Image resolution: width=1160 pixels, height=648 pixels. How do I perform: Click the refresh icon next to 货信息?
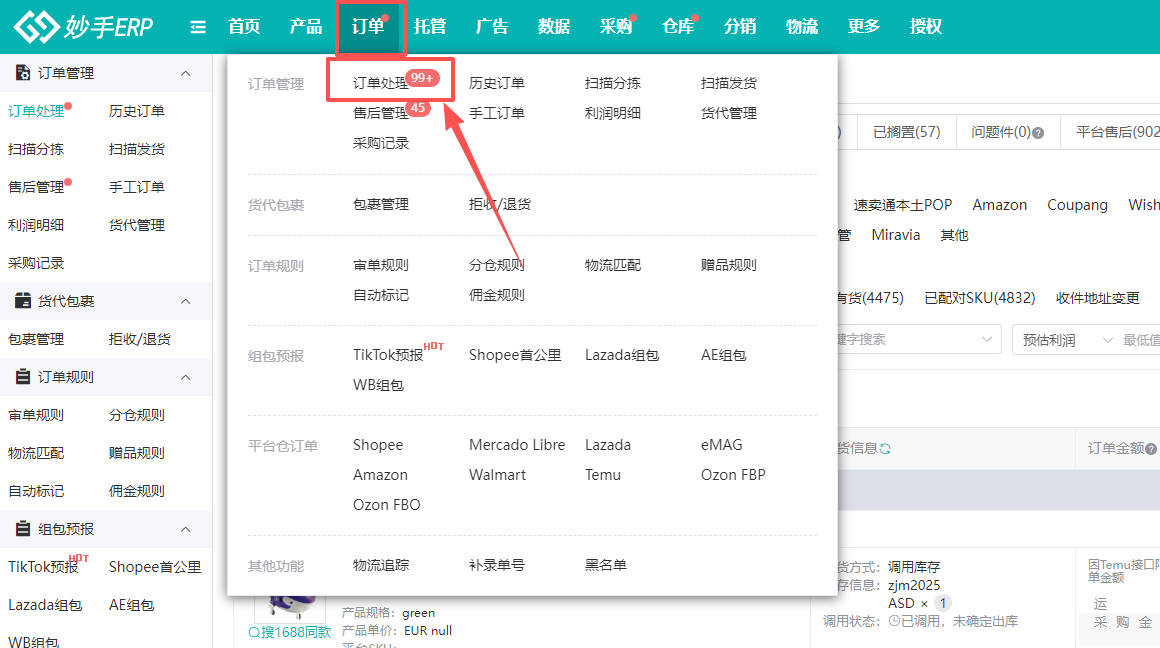tap(885, 448)
